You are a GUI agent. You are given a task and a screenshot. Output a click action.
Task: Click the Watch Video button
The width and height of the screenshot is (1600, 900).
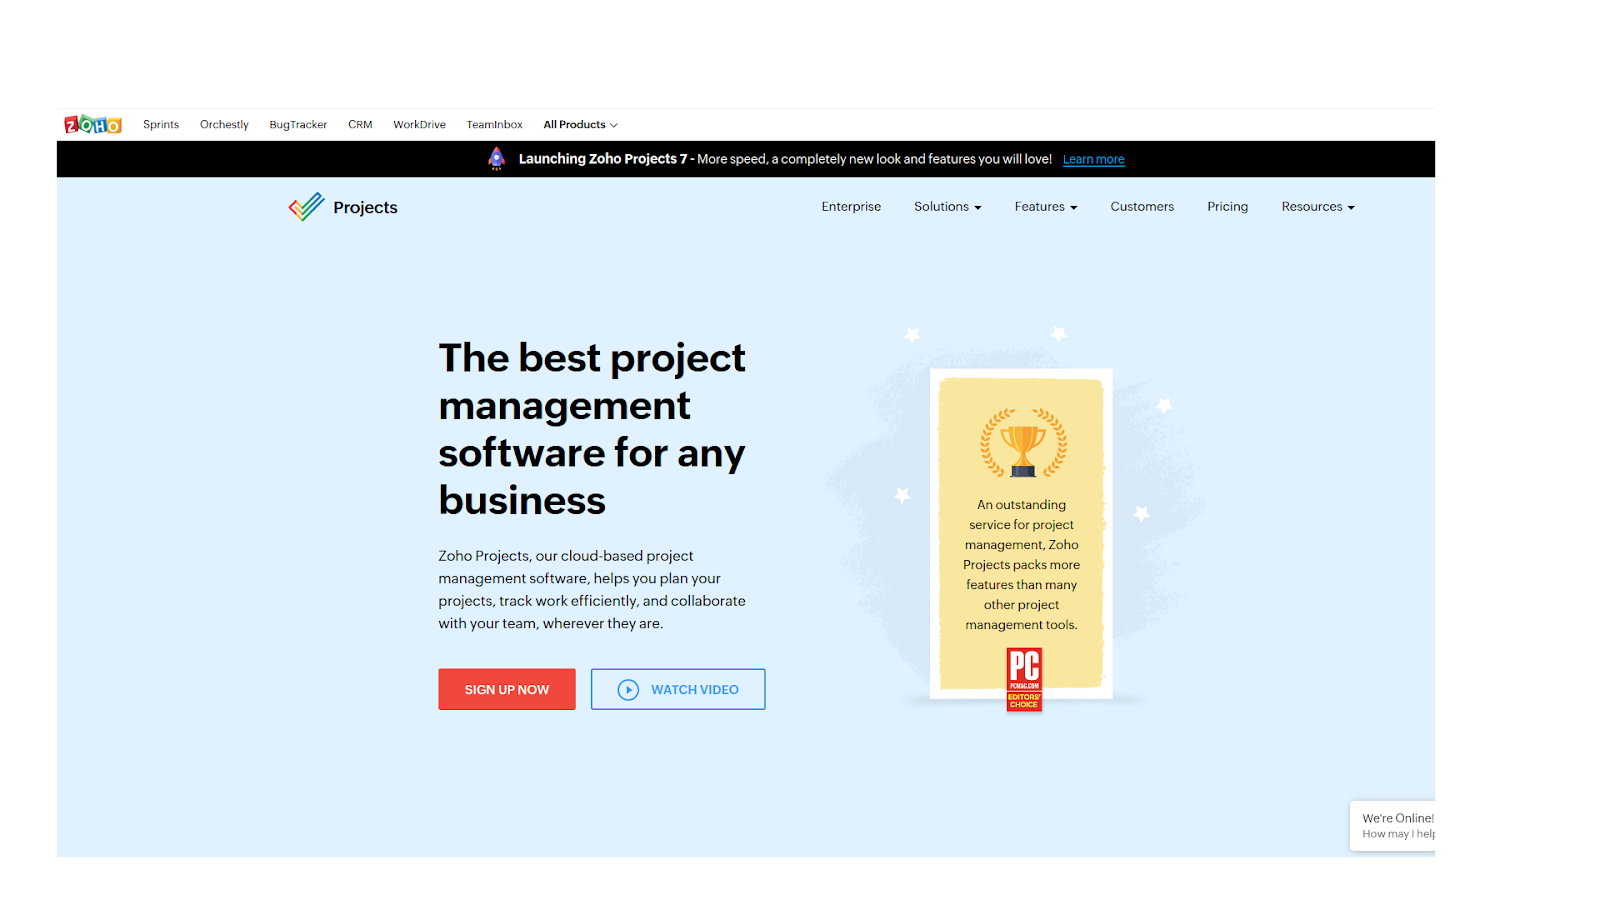tap(678, 690)
